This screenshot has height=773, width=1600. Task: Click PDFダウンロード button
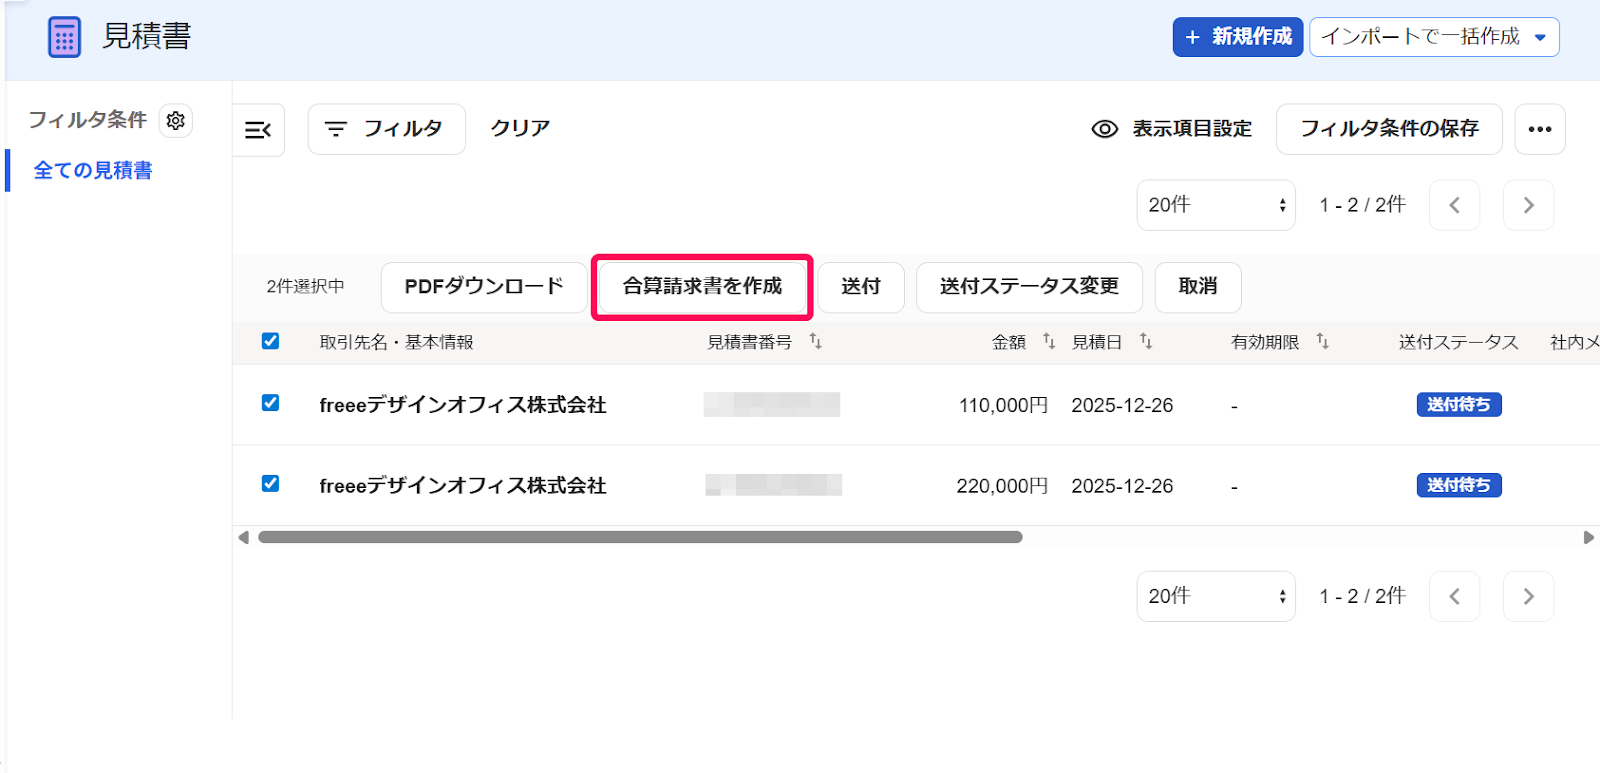(484, 287)
